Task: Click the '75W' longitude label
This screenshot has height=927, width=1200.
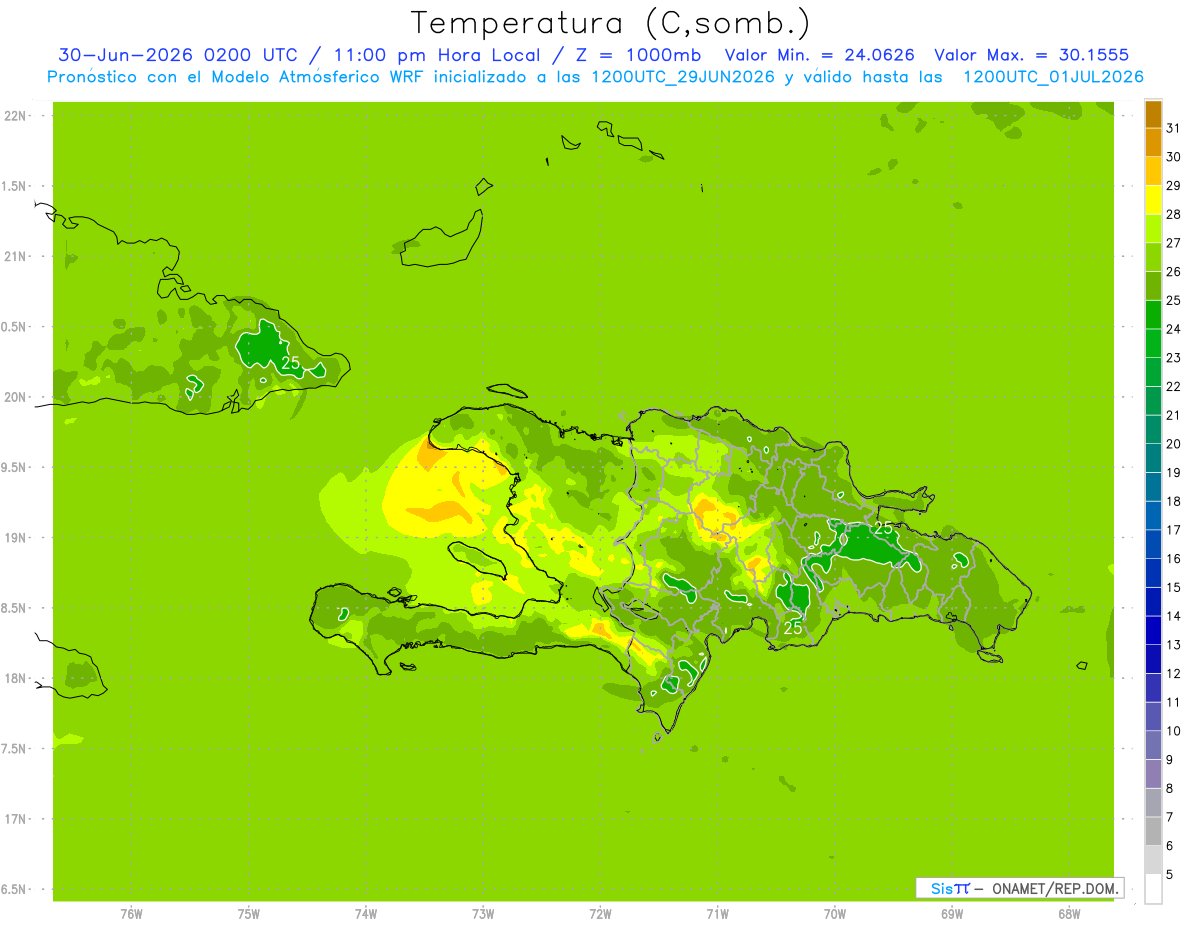Action: click(248, 913)
